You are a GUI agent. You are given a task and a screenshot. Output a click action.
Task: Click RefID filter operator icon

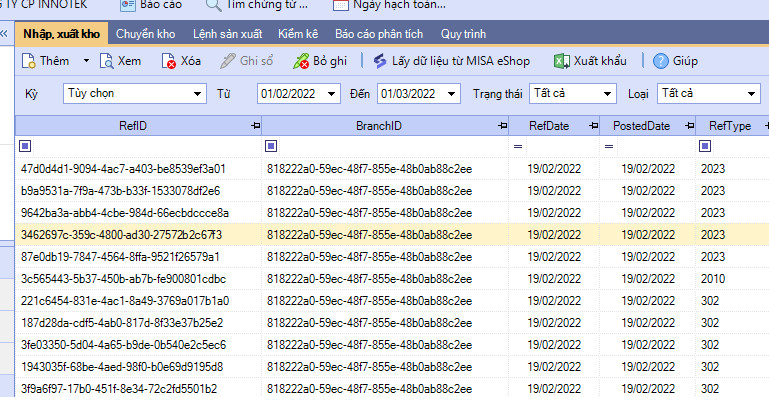(x=25, y=146)
